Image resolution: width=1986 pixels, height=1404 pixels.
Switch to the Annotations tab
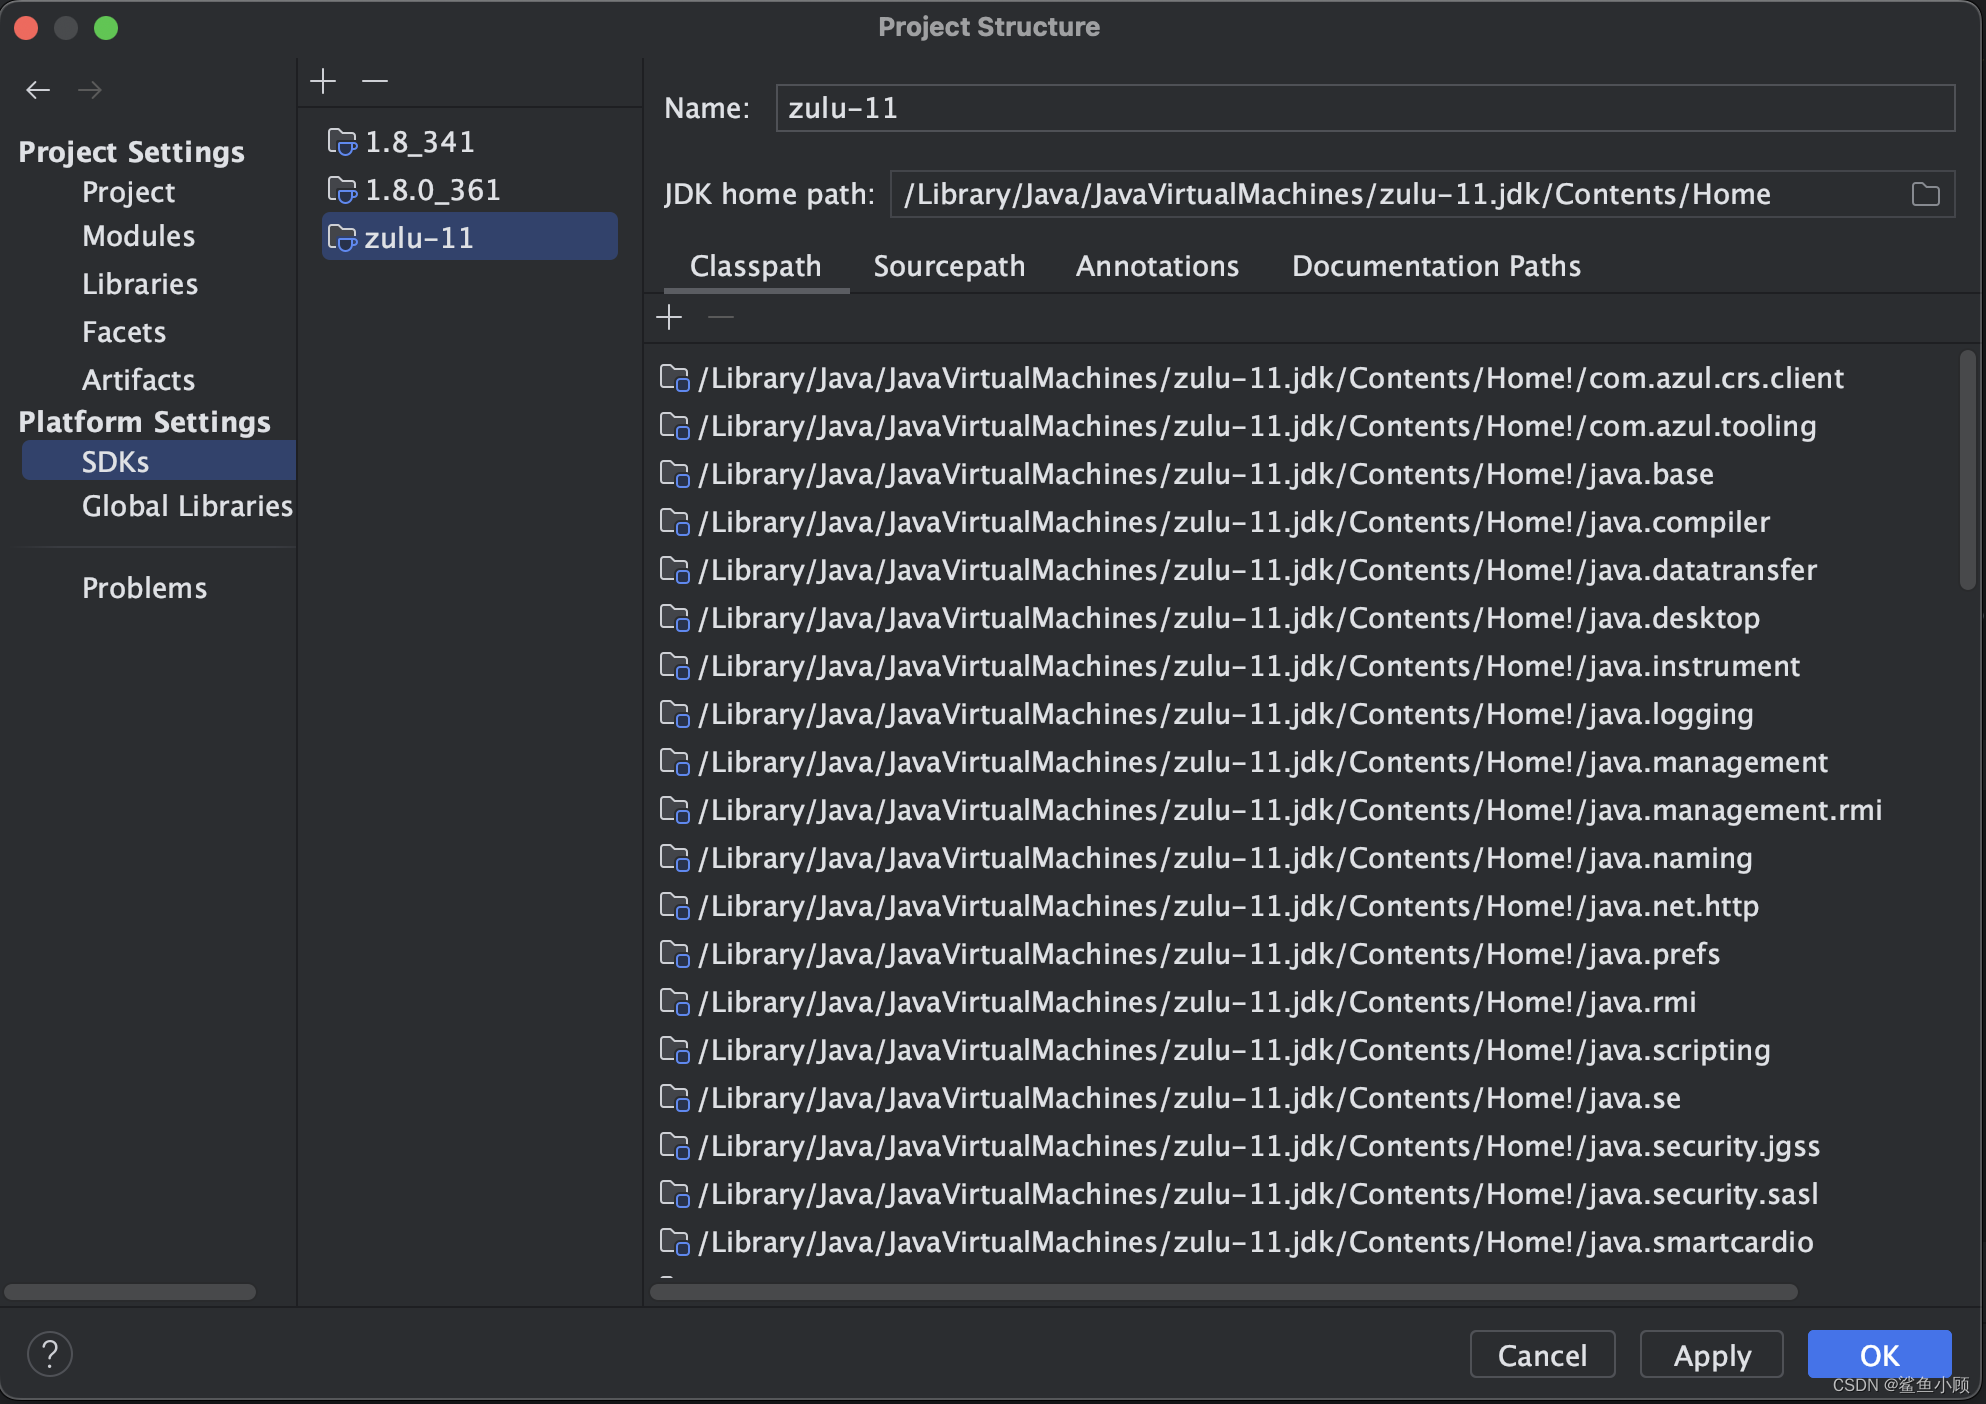click(1157, 266)
